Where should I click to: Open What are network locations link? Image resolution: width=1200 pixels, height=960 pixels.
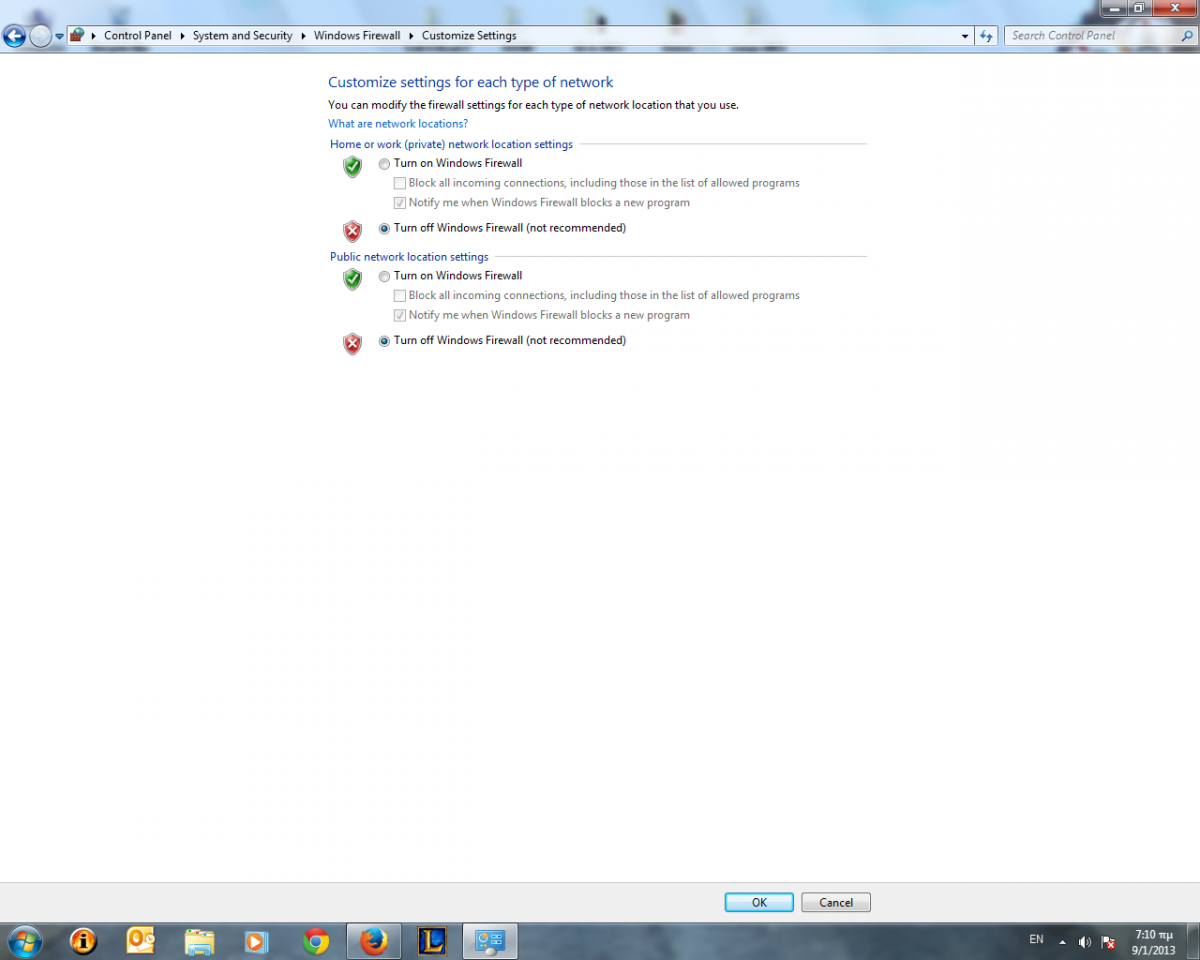coord(398,124)
